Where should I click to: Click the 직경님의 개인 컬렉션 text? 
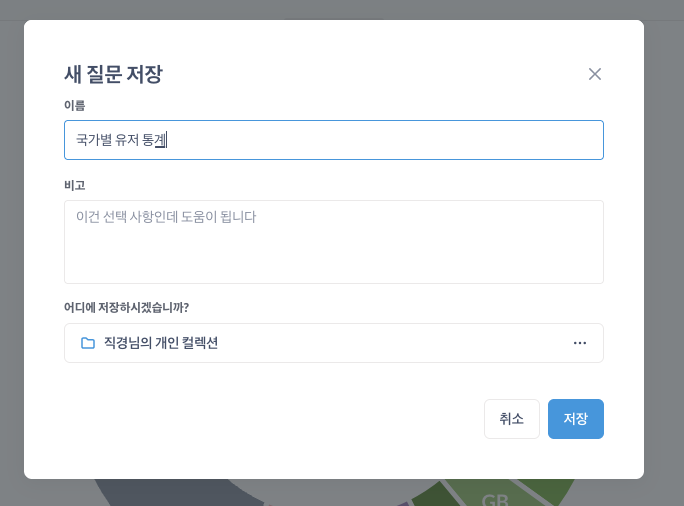click(161, 343)
